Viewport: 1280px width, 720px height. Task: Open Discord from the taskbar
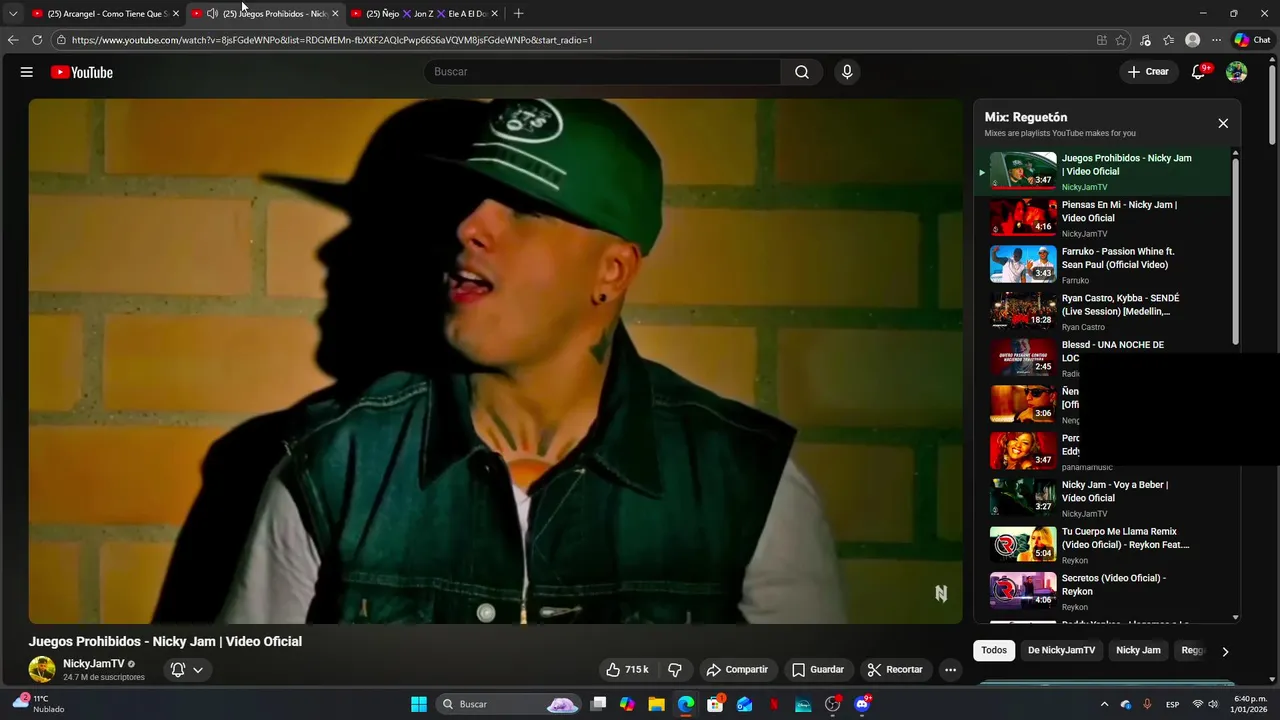pos(862,704)
